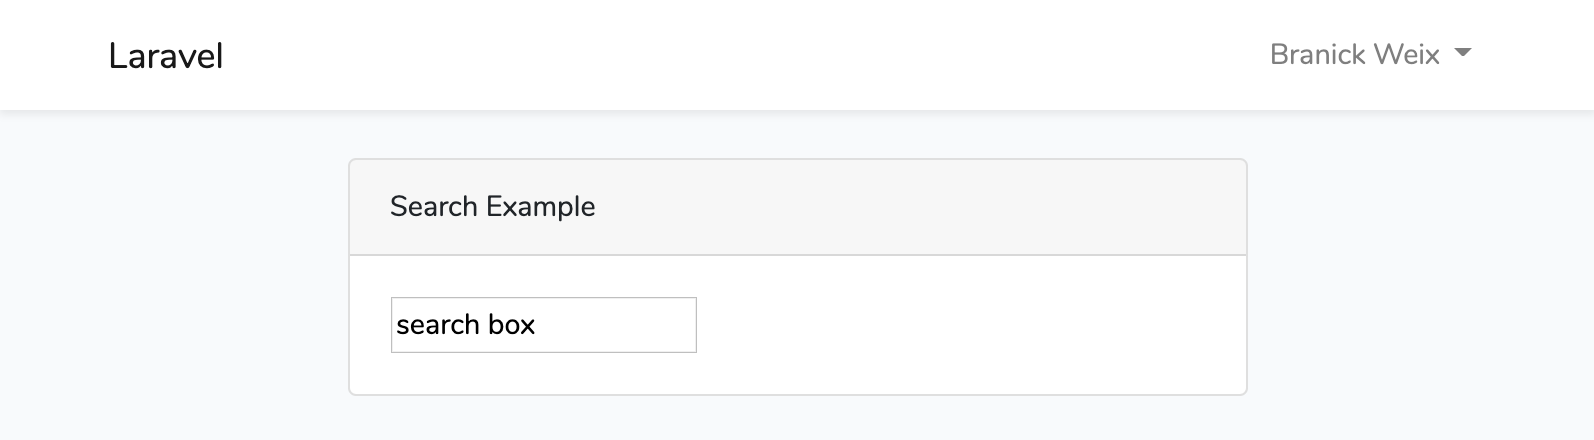Click the Laravel brand link
The image size is (1594, 440).
[x=165, y=56]
